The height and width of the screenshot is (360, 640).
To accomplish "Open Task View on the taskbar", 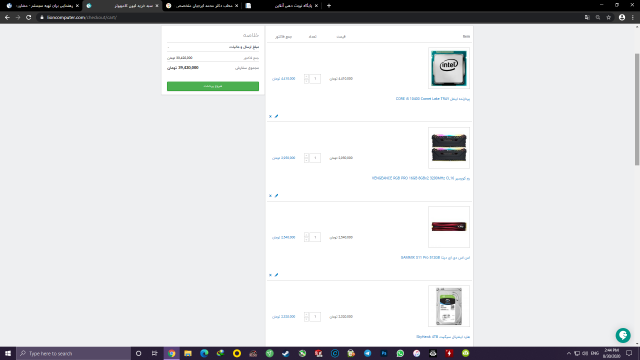I will pos(154,353).
